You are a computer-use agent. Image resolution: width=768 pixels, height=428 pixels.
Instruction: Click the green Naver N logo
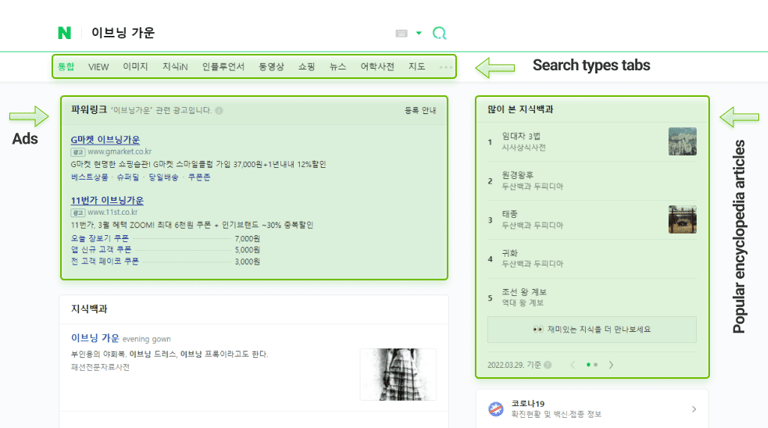click(64, 33)
